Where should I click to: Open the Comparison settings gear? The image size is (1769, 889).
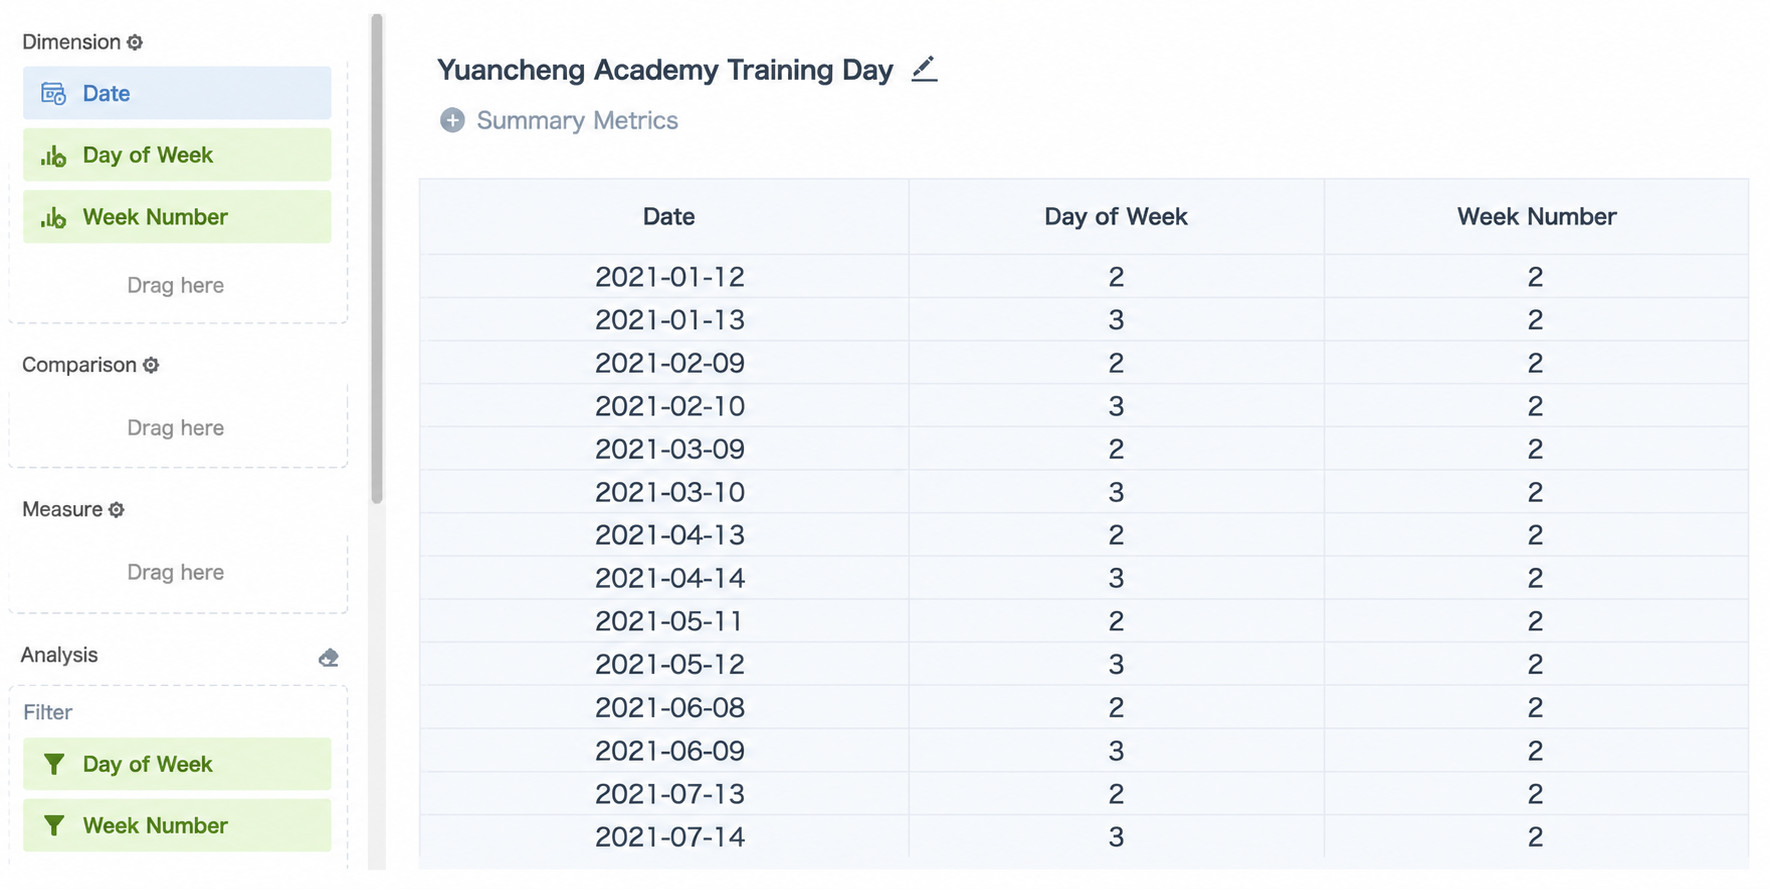pos(151,365)
